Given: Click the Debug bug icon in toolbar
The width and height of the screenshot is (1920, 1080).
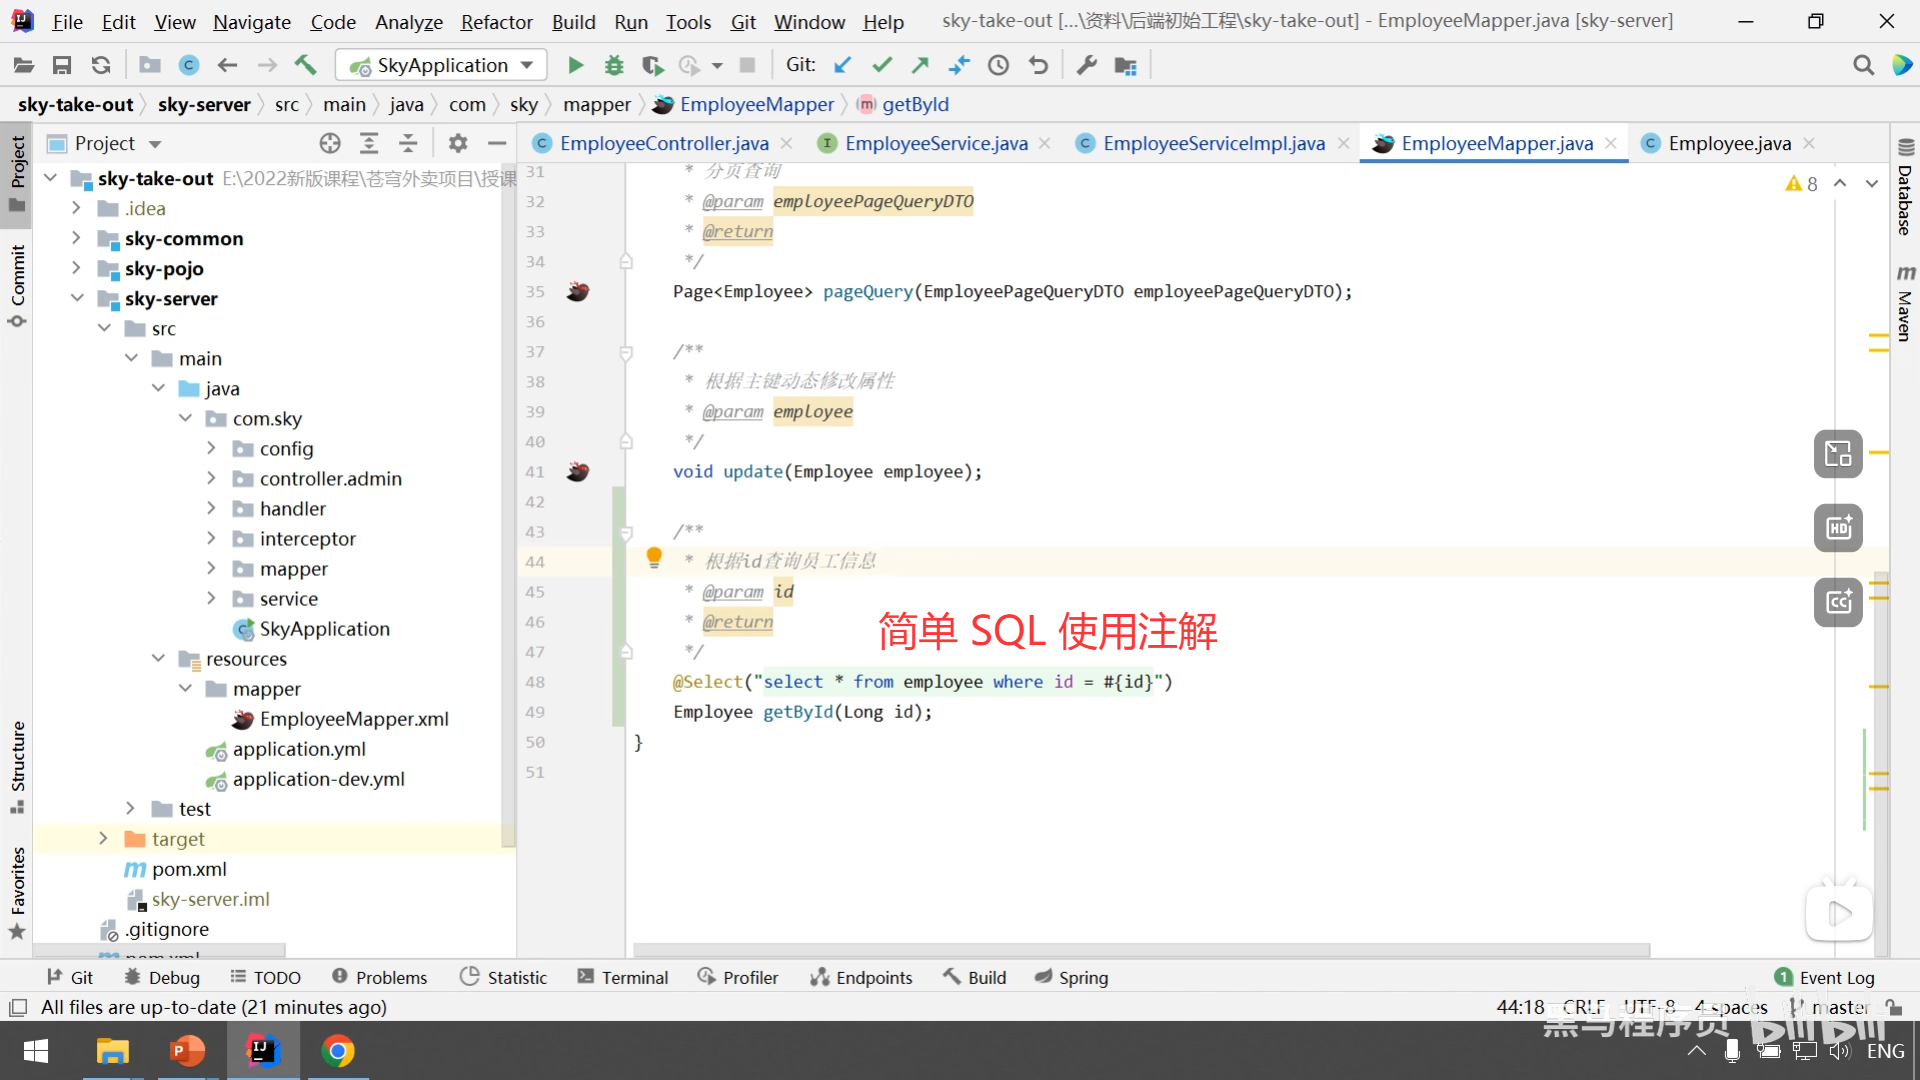Looking at the screenshot, I should tap(614, 66).
